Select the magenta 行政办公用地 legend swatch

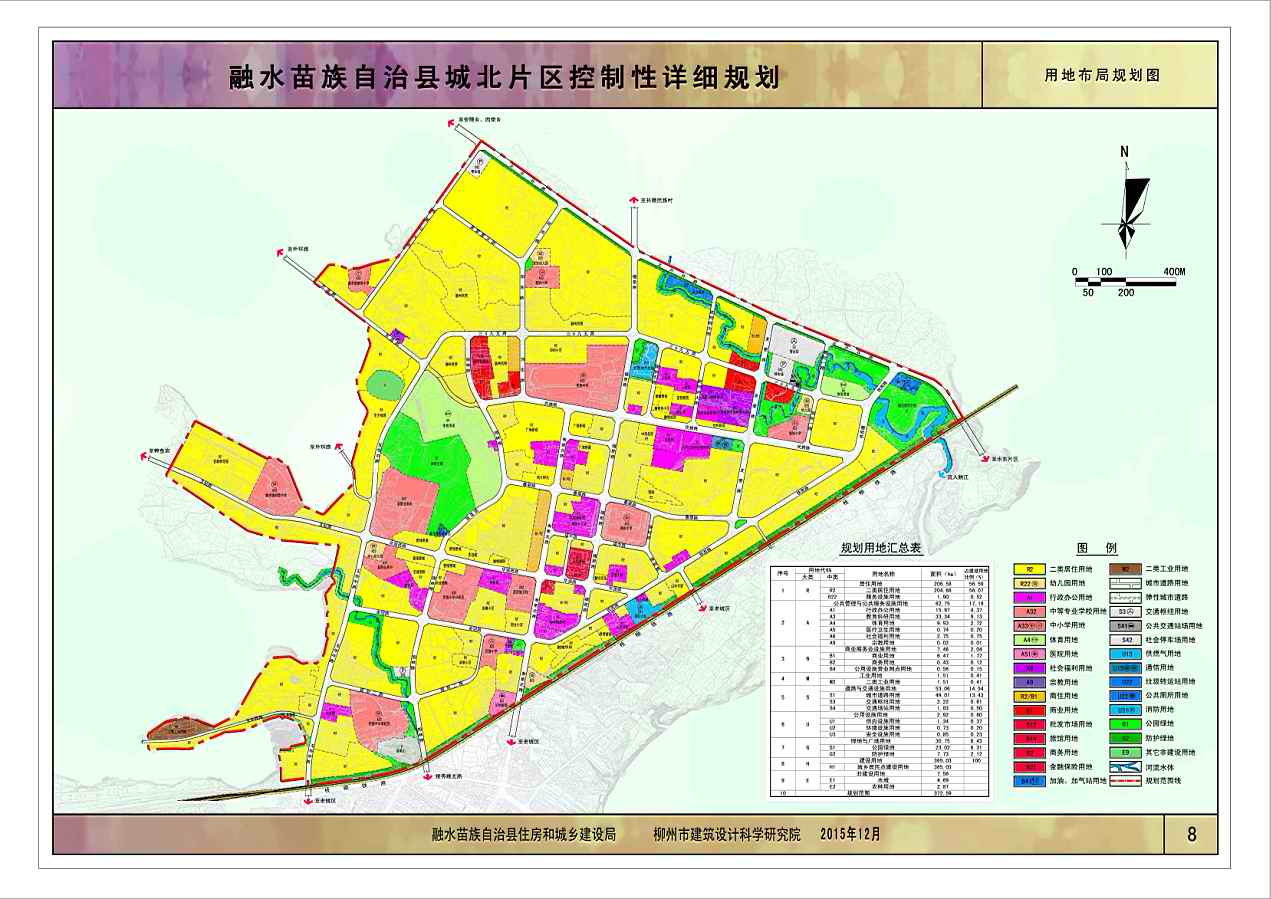coord(1029,597)
